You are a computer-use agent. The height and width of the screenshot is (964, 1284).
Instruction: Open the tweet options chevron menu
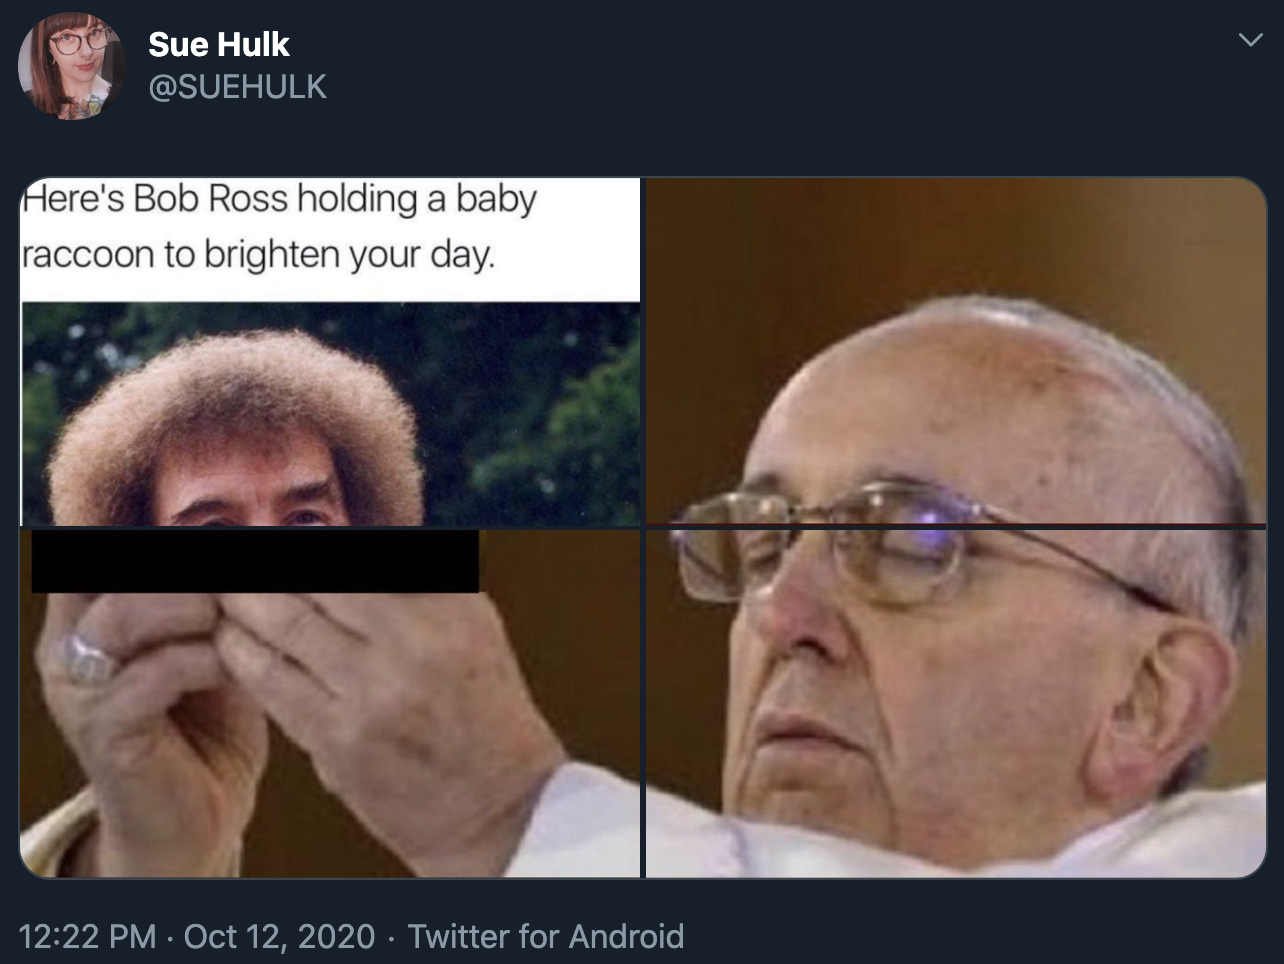click(1249, 41)
